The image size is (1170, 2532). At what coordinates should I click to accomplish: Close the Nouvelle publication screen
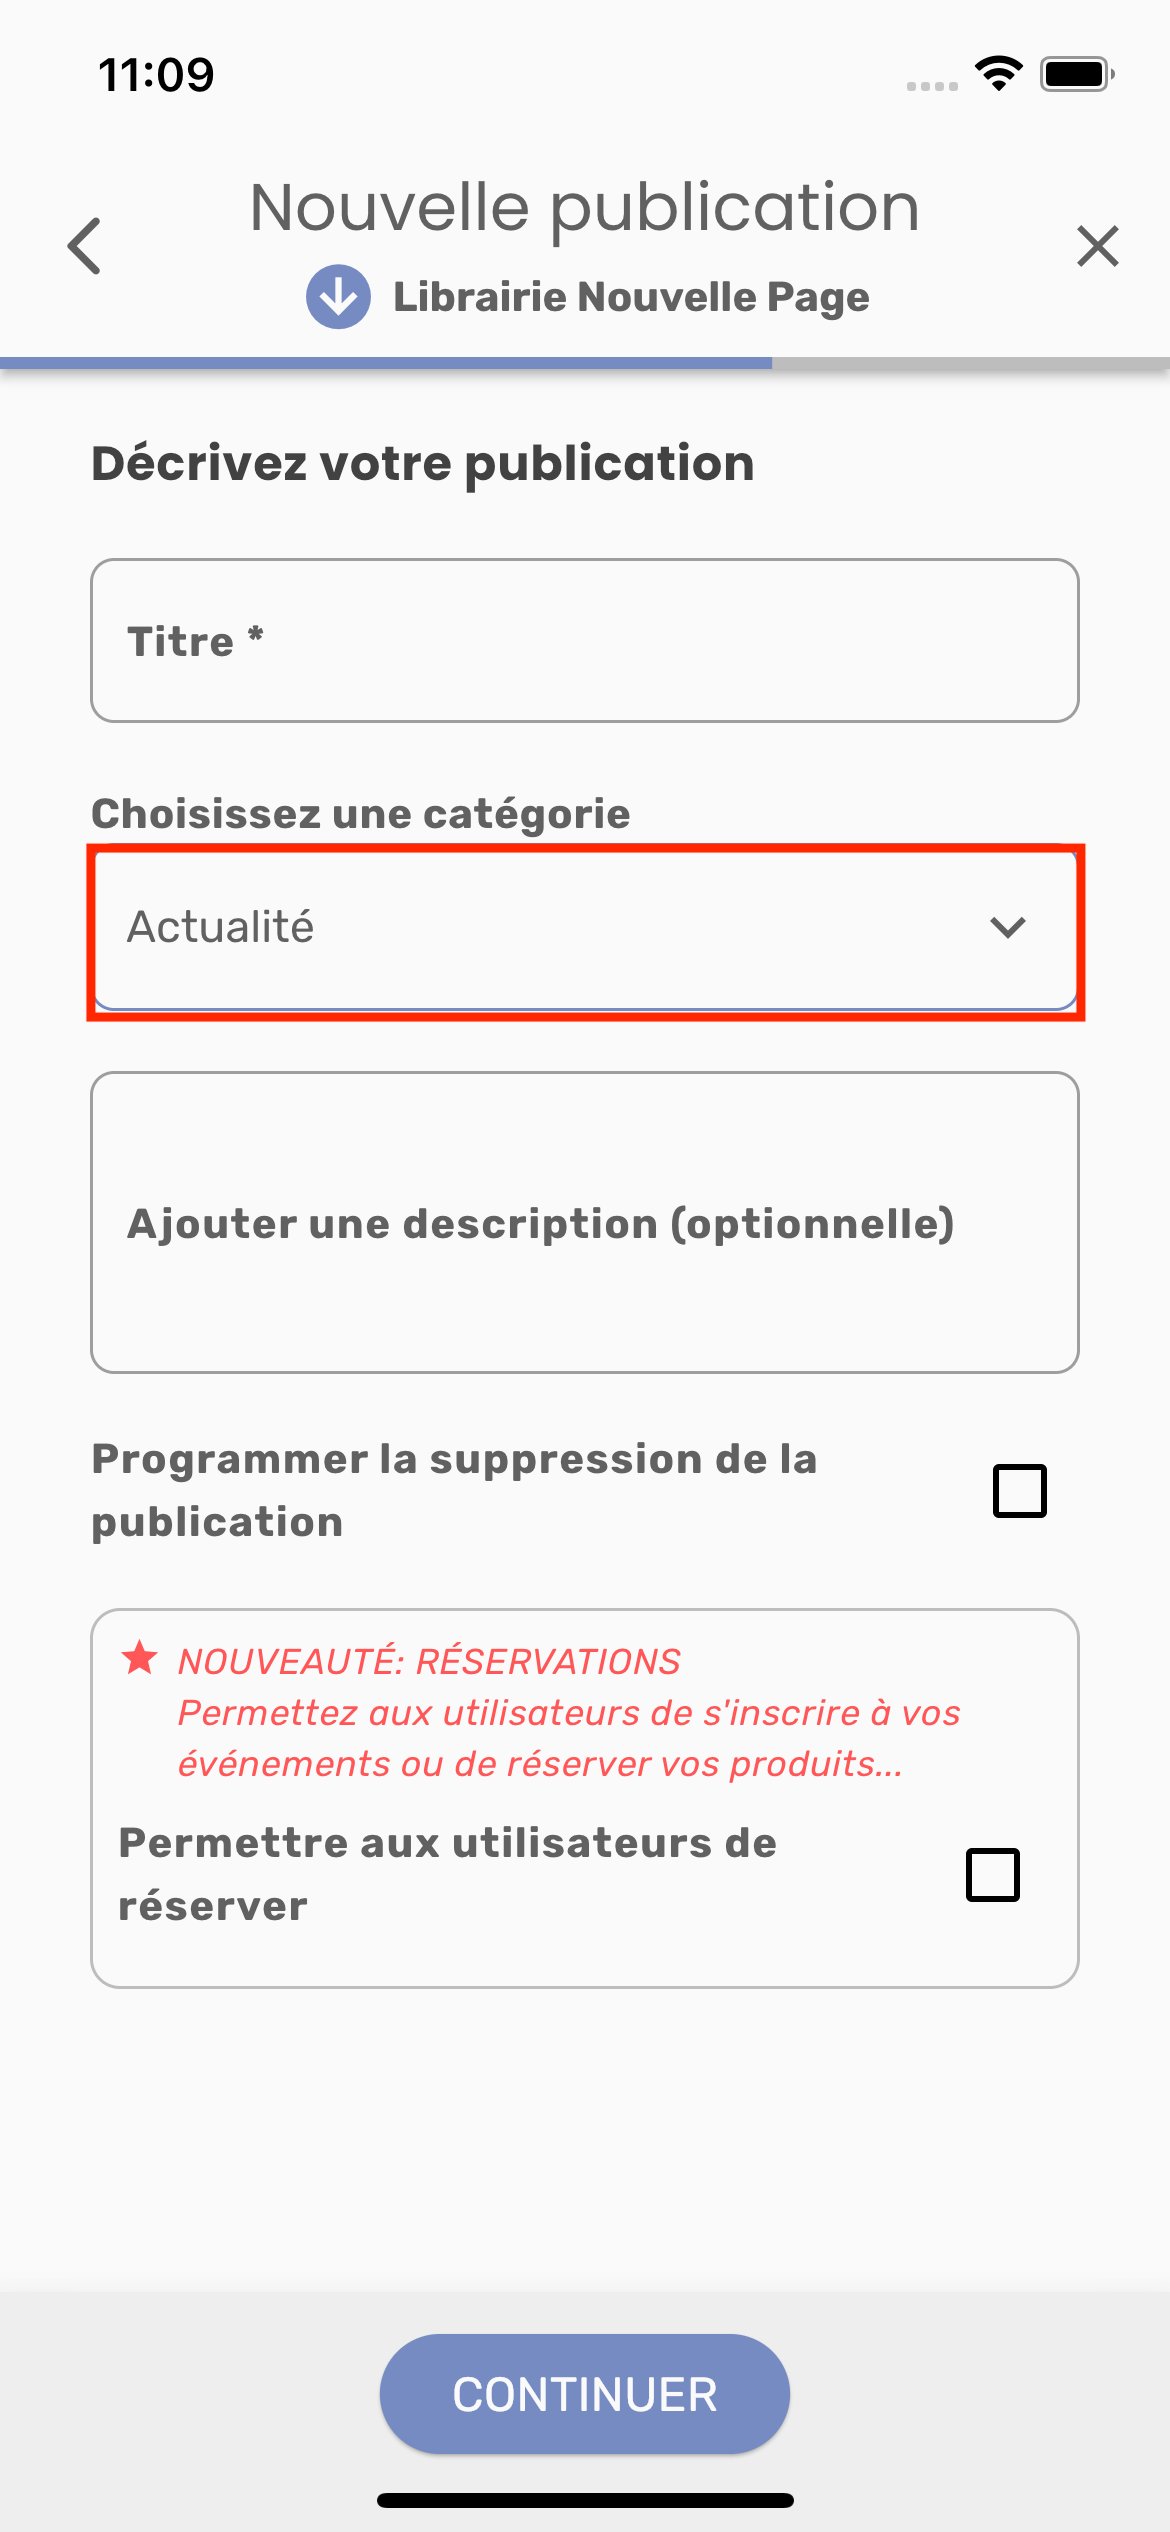tap(1097, 246)
